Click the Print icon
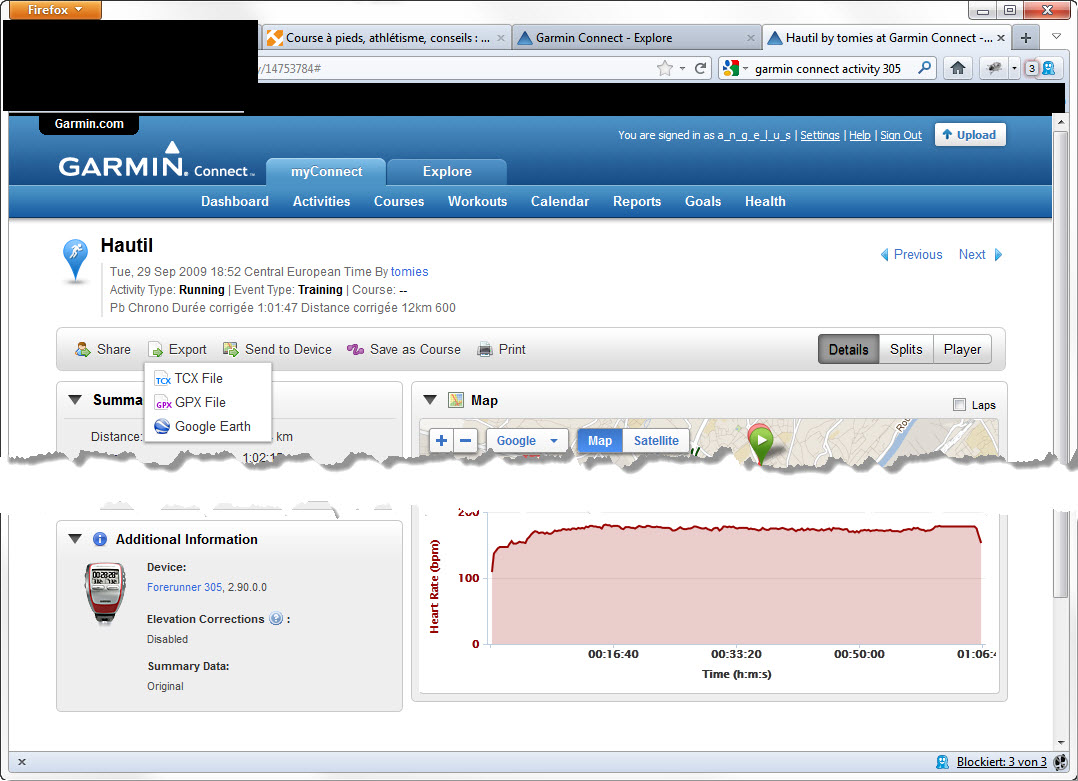 tap(485, 350)
